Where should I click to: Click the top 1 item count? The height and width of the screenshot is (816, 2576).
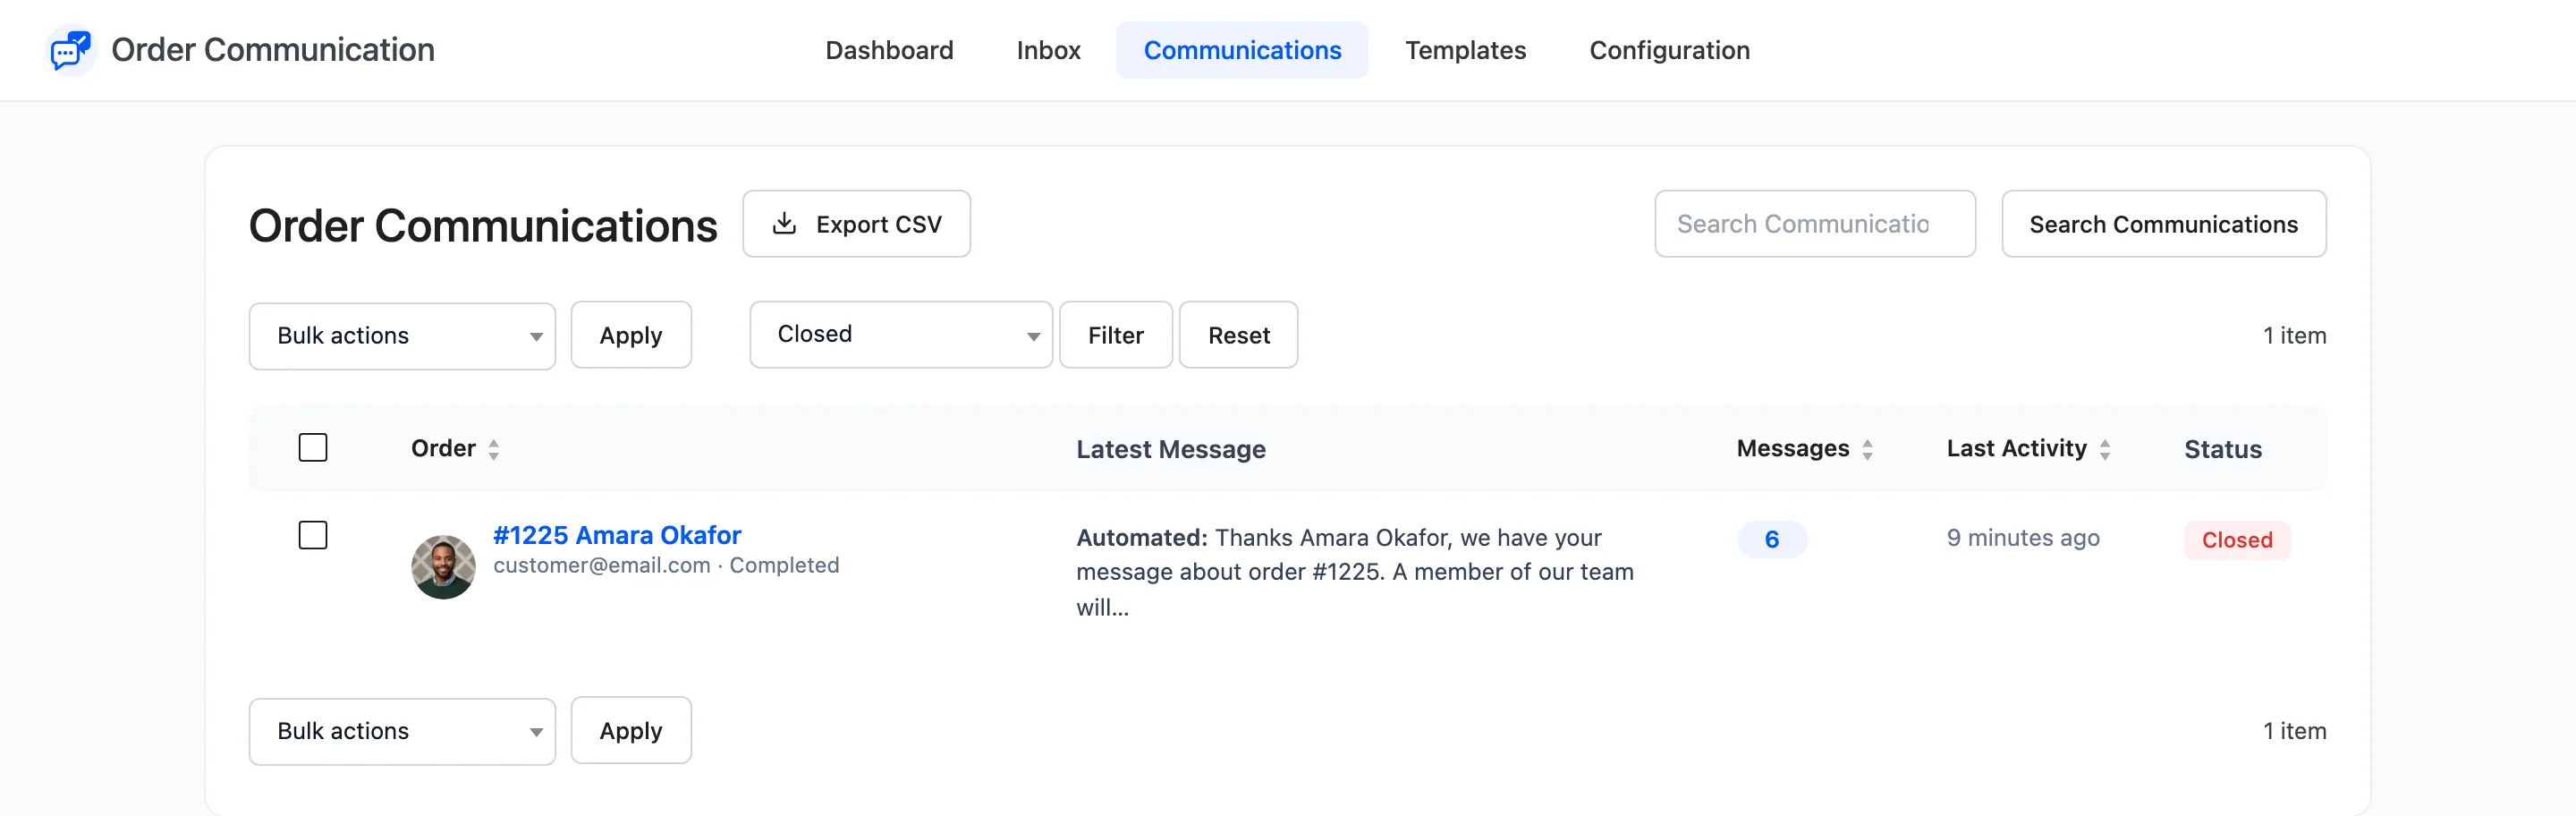pos(2294,336)
